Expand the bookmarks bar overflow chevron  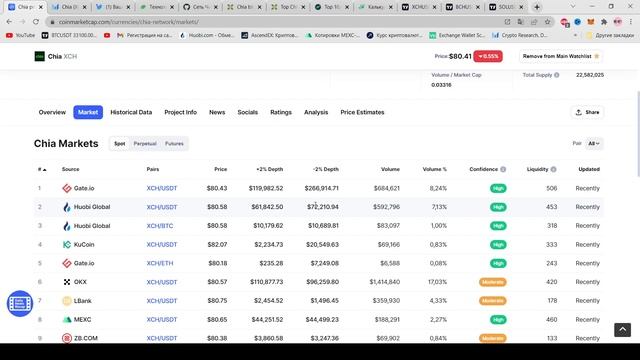(x=576, y=36)
